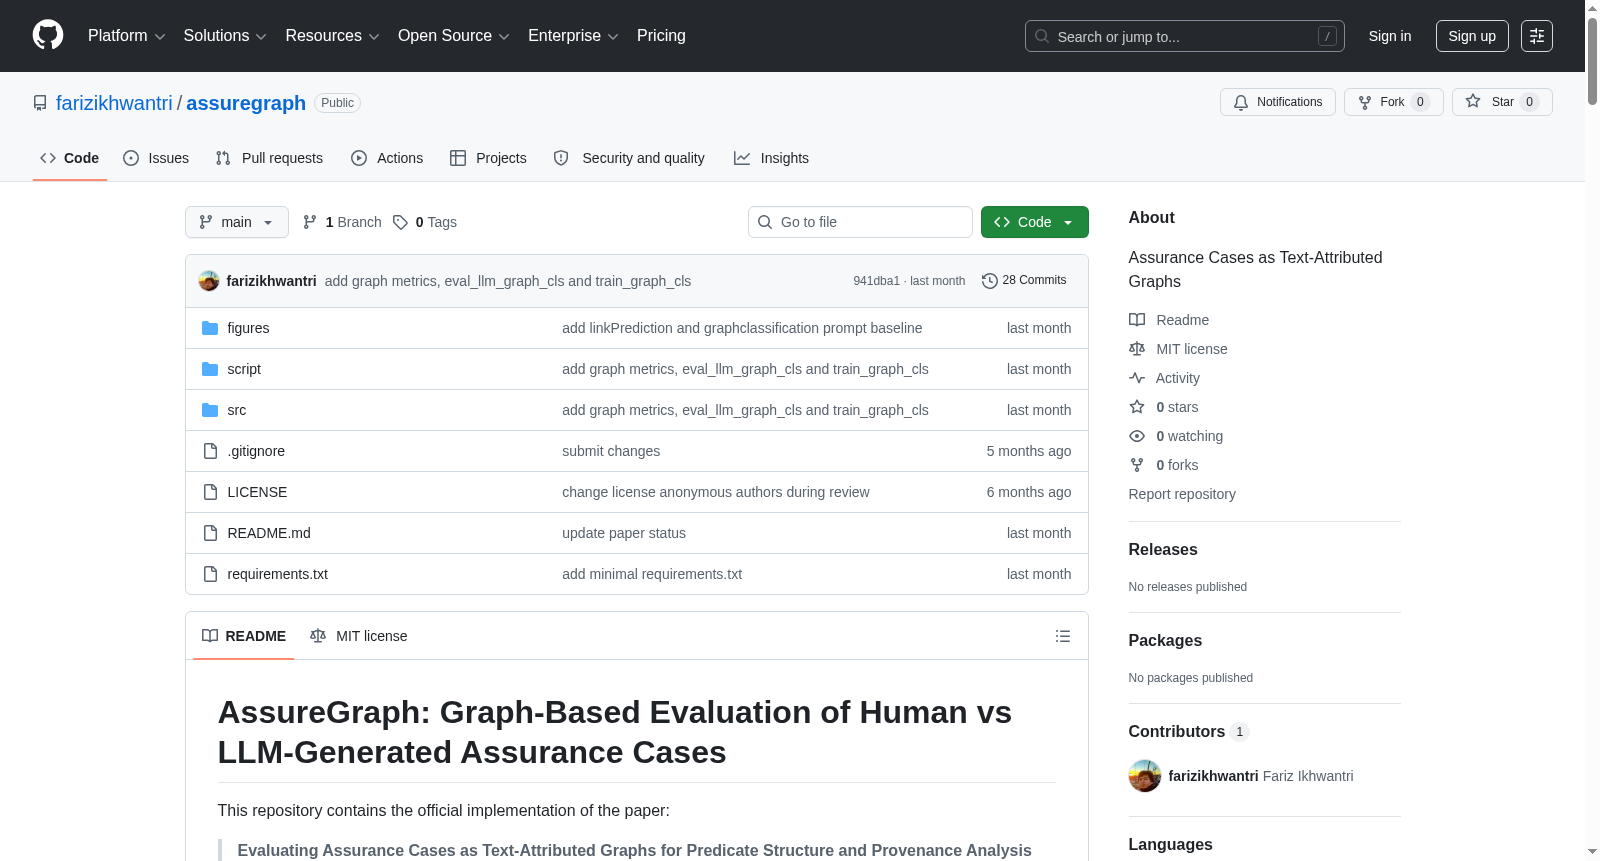The height and width of the screenshot is (861, 1600).
Task: Open the main branch selector dropdown
Action: click(237, 222)
